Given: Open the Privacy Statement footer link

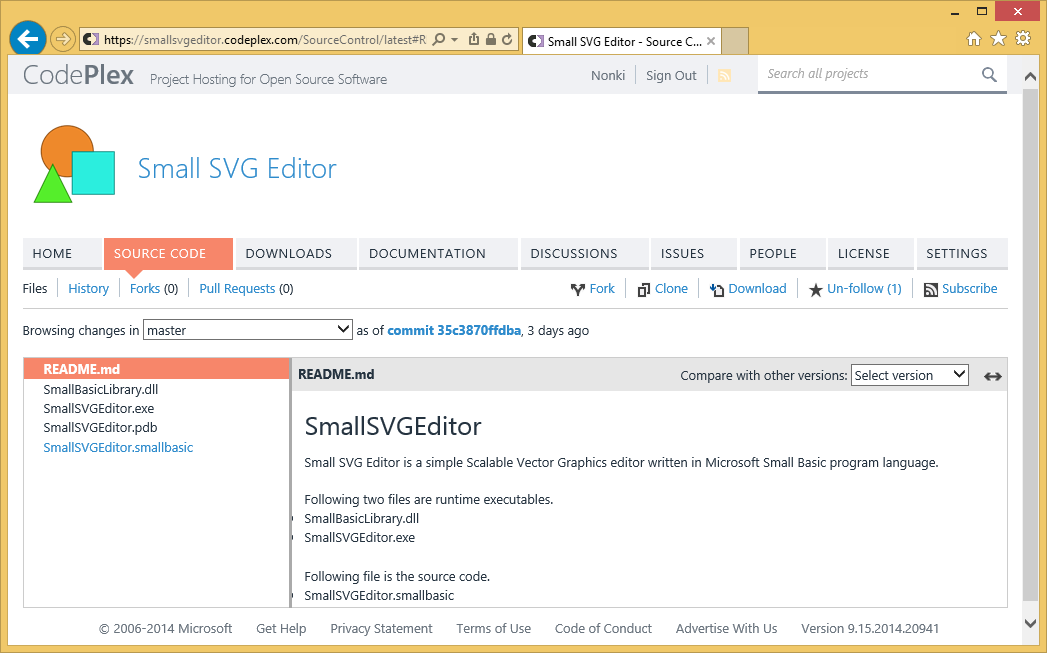Looking at the screenshot, I should 381,628.
